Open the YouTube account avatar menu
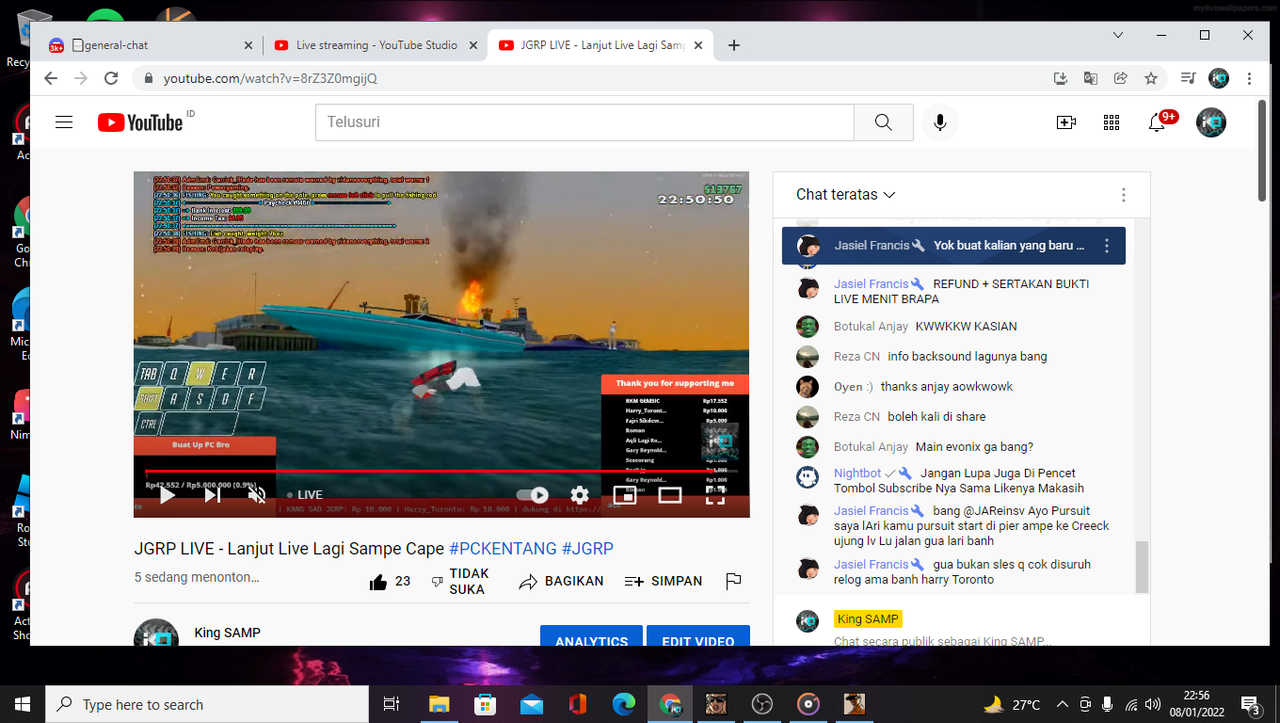The image size is (1280, 723). coord(1211,122)
